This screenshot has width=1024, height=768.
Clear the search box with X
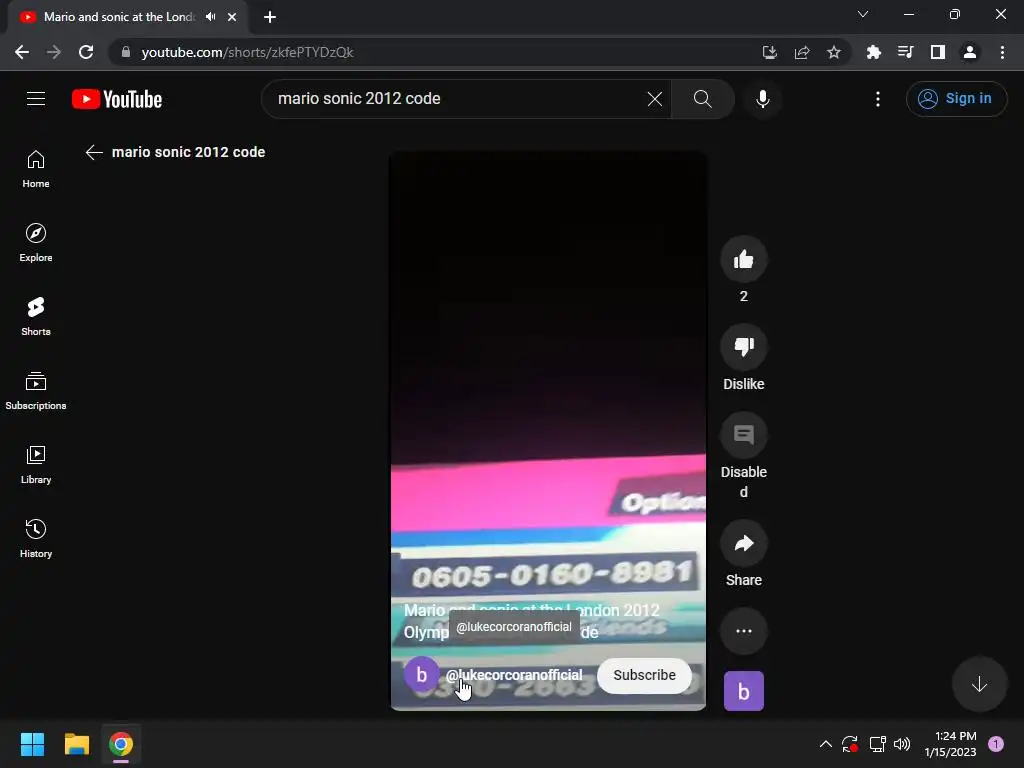[x=654, y=99]
